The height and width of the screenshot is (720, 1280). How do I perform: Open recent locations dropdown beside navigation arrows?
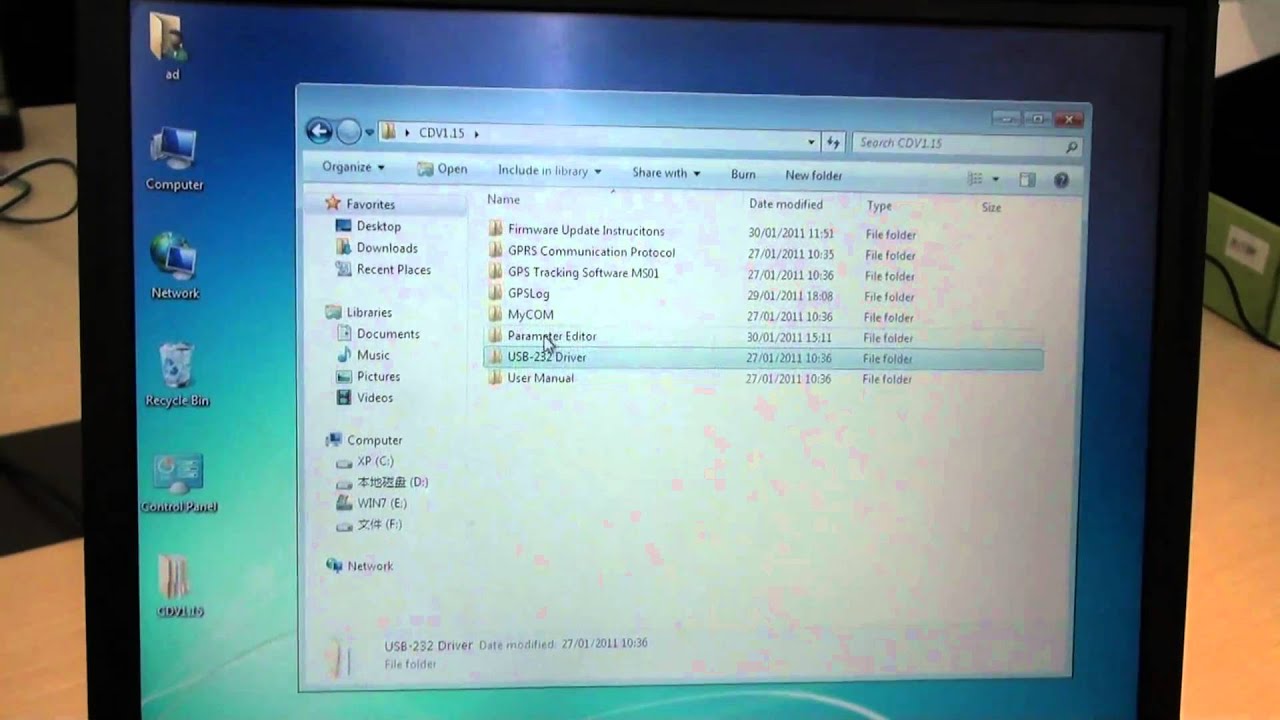click(369, 132)
